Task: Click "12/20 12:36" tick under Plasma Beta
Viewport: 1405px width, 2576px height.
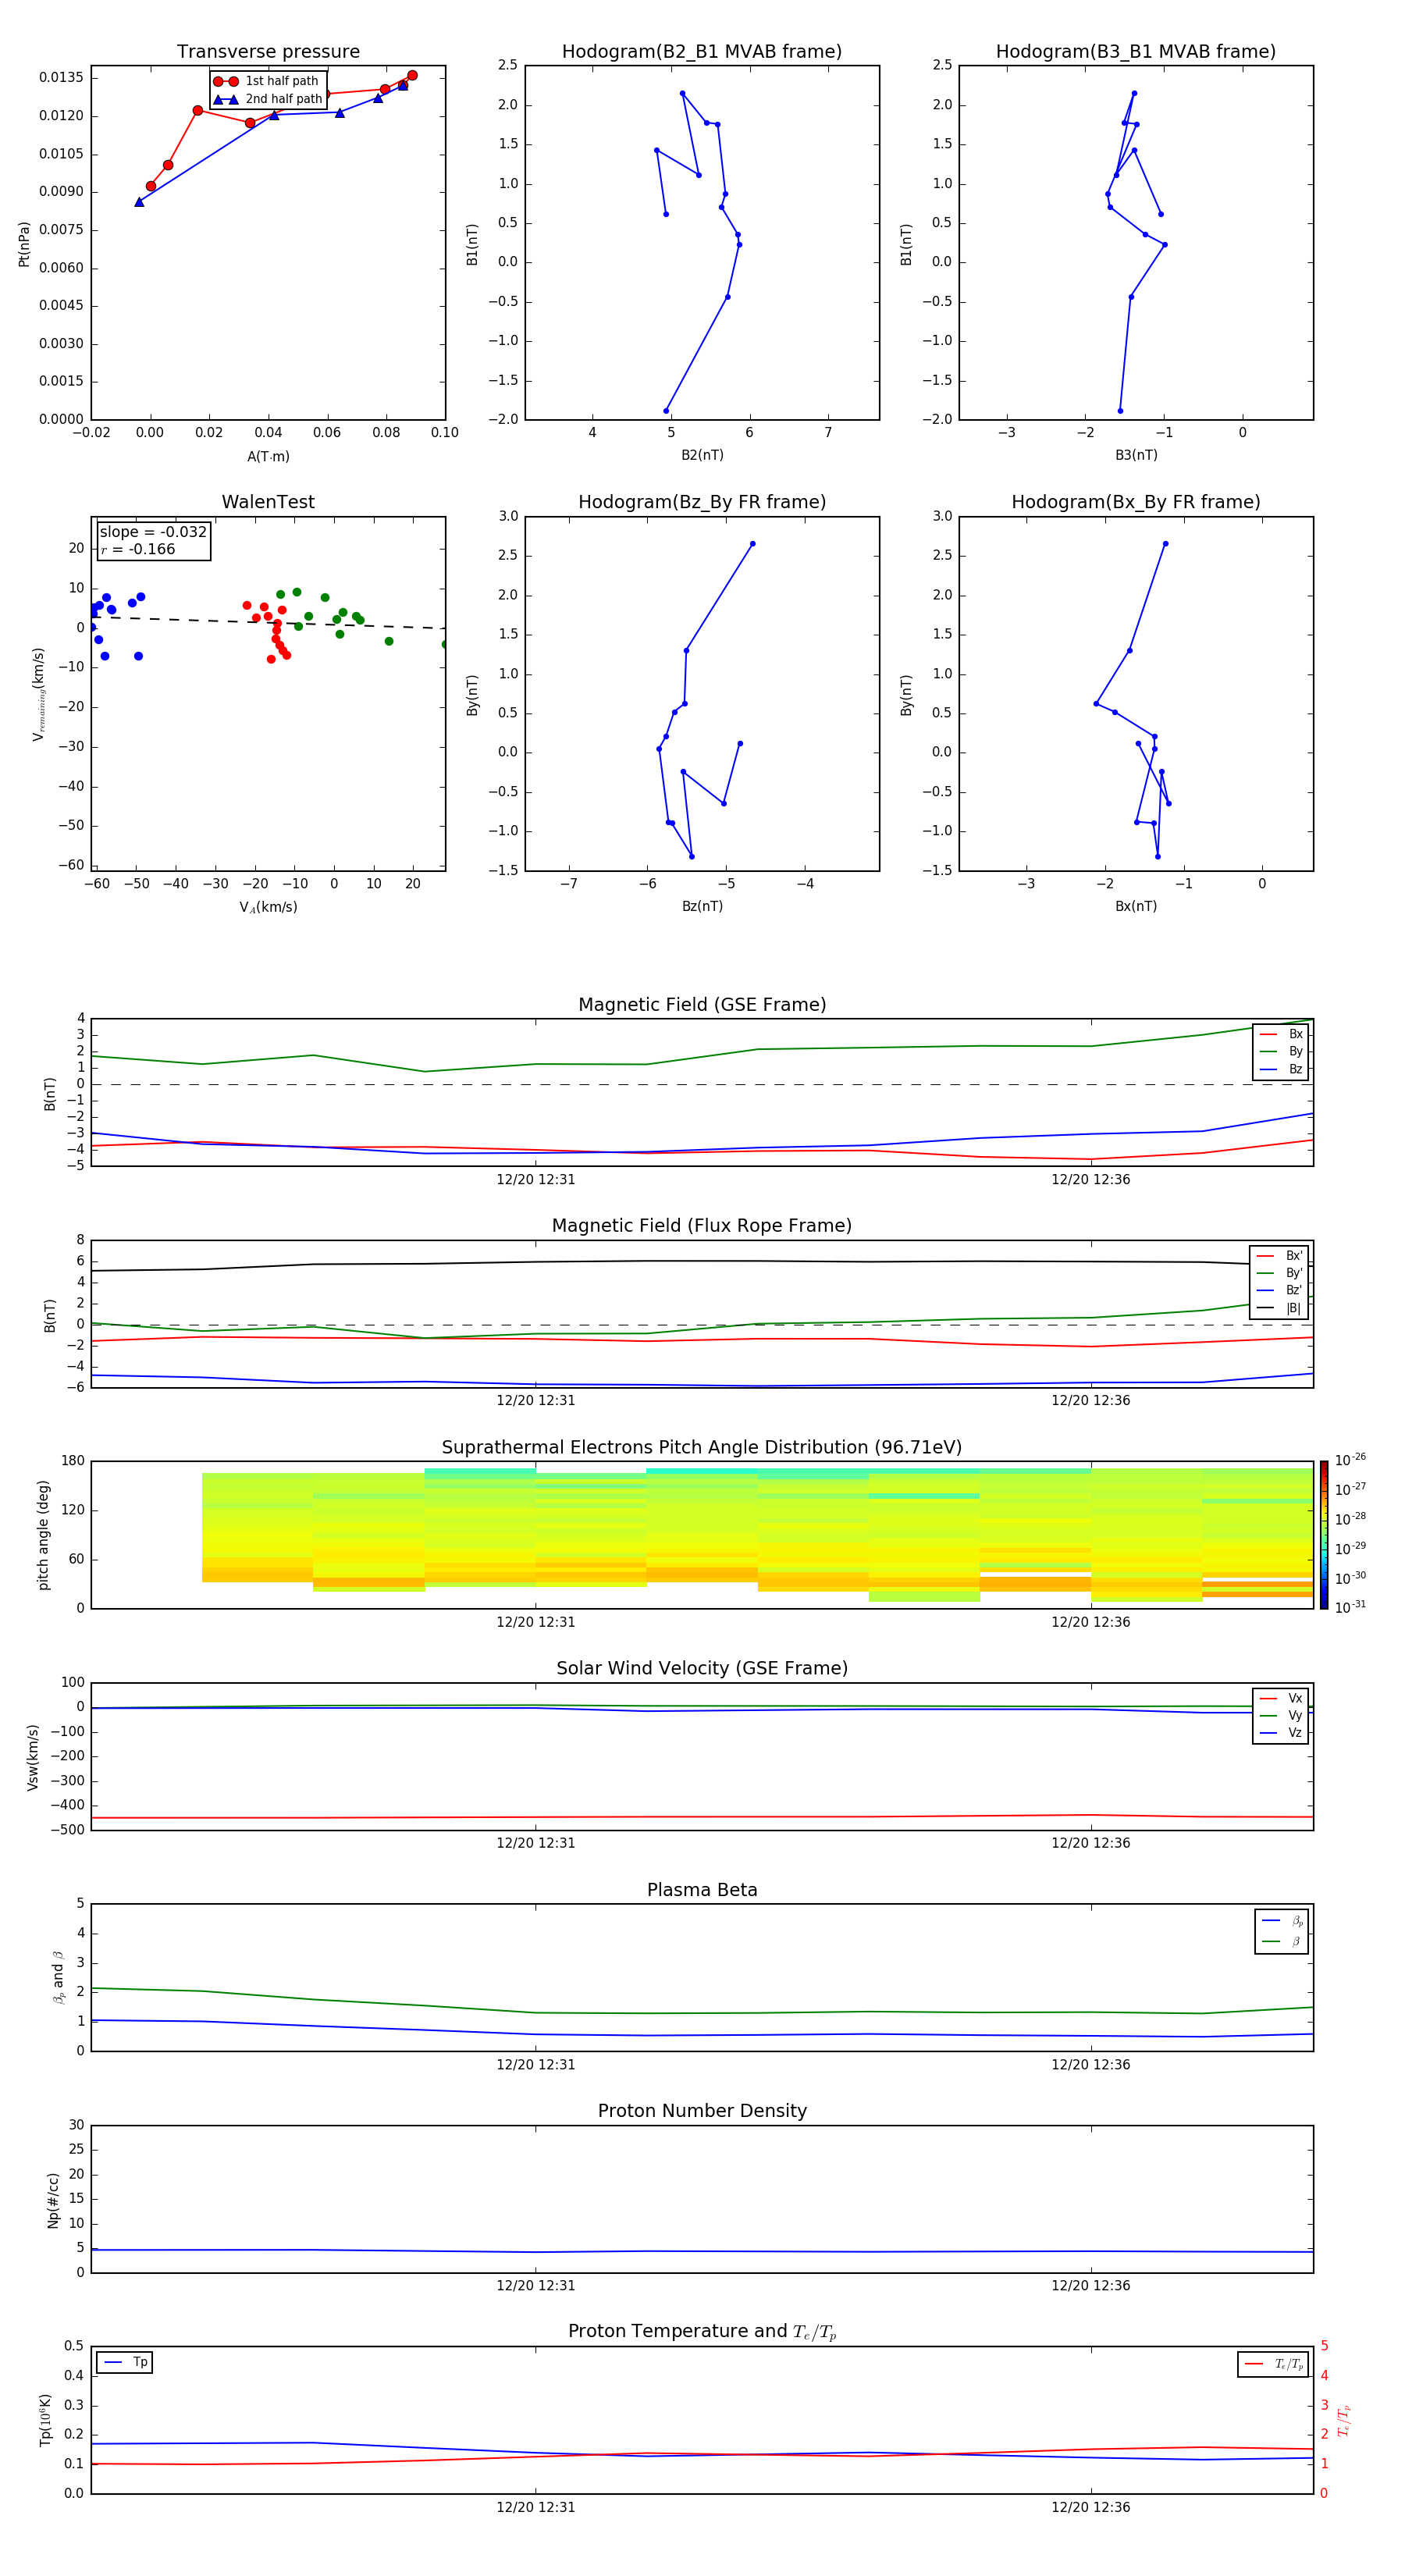Action: click(1090, 2065)
